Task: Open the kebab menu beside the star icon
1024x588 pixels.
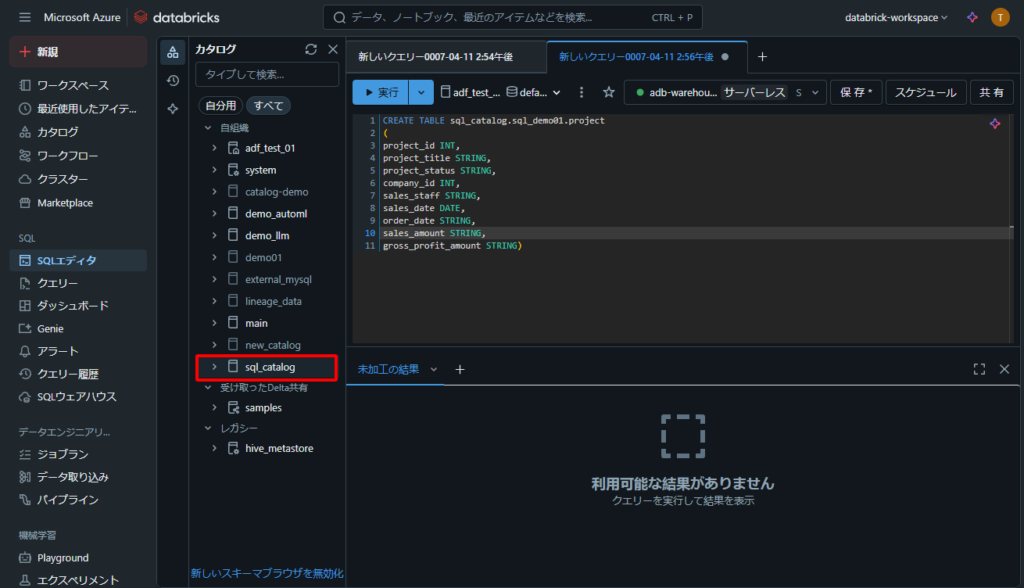Action: pos(581,92)
